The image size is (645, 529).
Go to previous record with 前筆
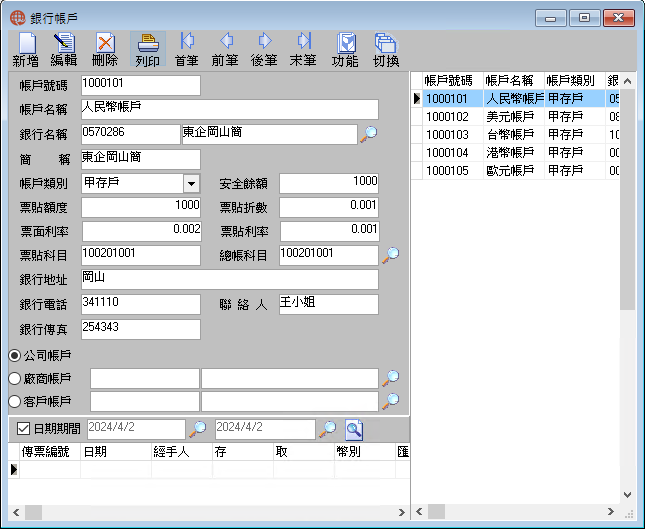click(x=225, y=49)
